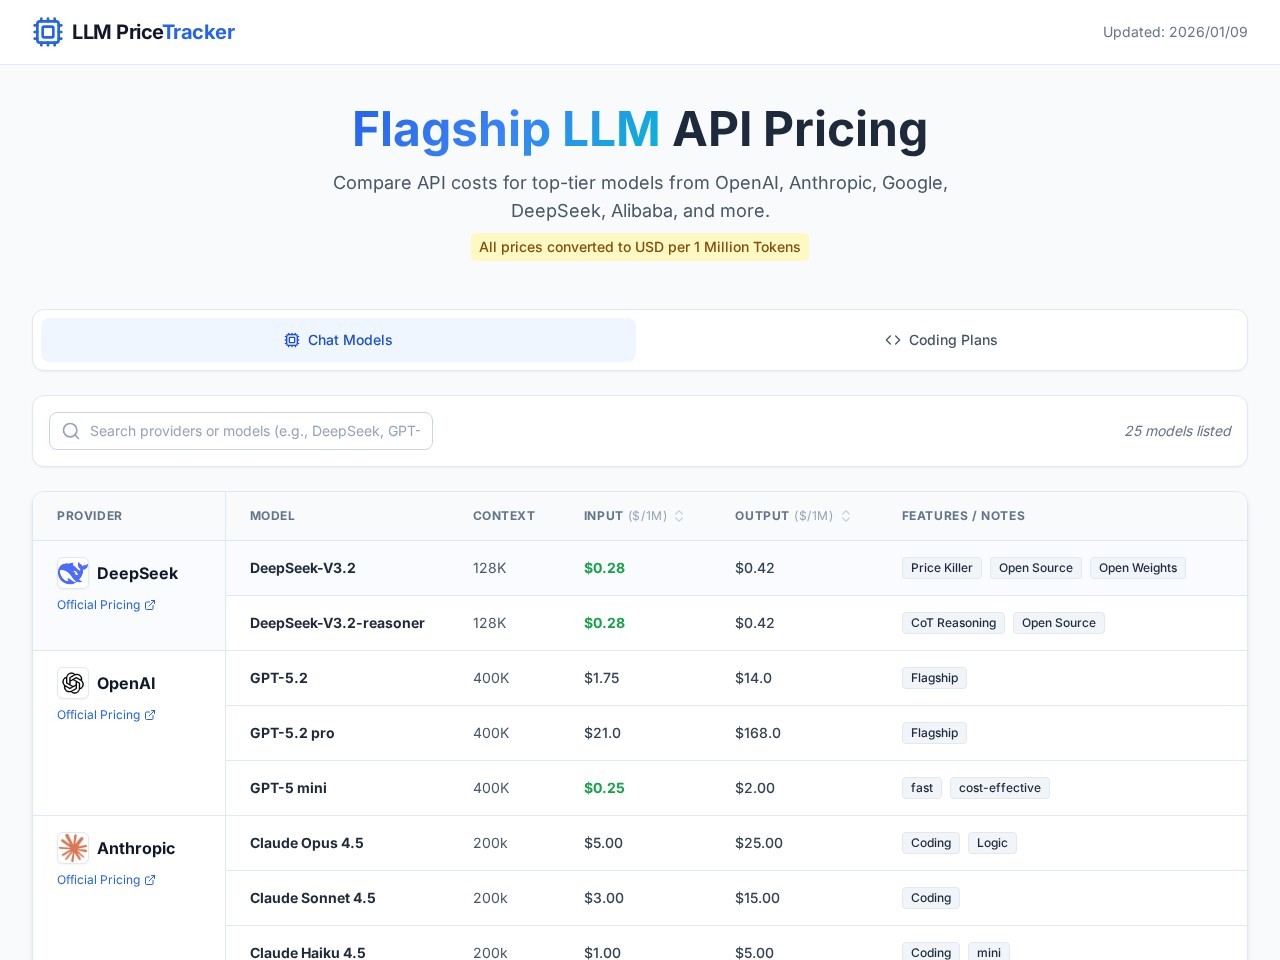1280x960 pixels.
Task: Open OpenAI Official Pricing link
Action: (x=106, y=715)
